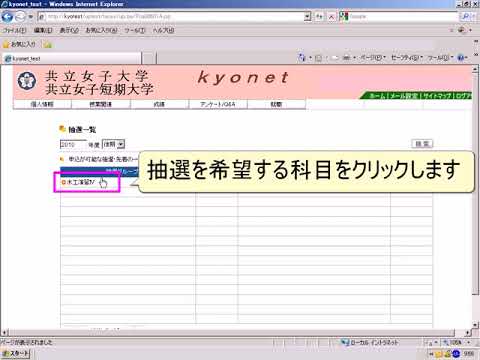This screenshot has height=360, width=480.
Task: Click the browser Forward arrow button
Action: tap(20, 16)
